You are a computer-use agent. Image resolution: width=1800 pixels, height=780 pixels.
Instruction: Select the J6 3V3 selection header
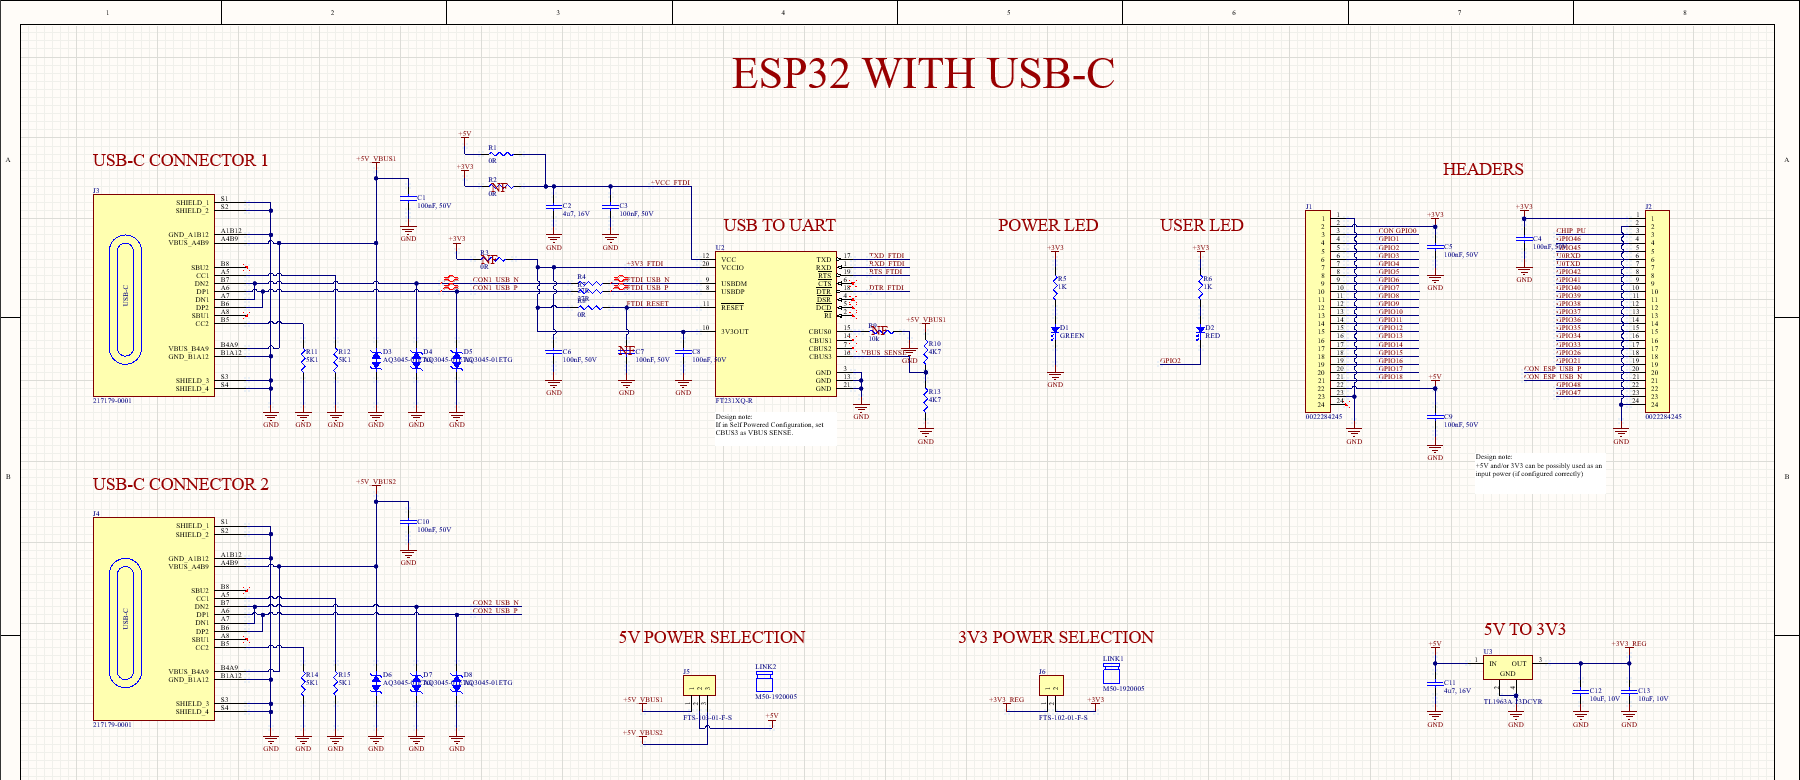coord(1050,686)
